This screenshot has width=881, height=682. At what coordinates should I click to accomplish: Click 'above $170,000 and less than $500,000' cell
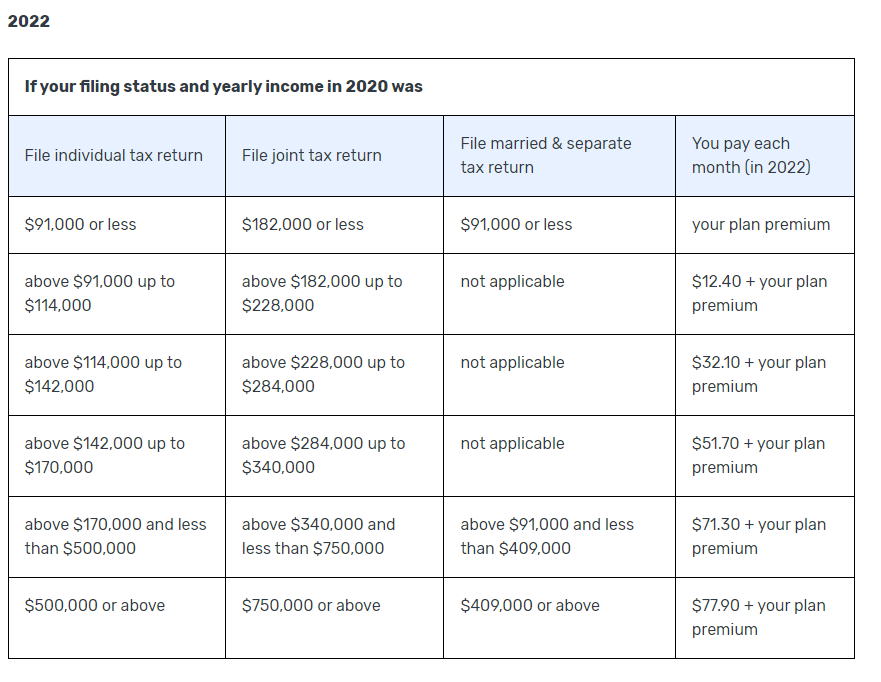point(115,536)
